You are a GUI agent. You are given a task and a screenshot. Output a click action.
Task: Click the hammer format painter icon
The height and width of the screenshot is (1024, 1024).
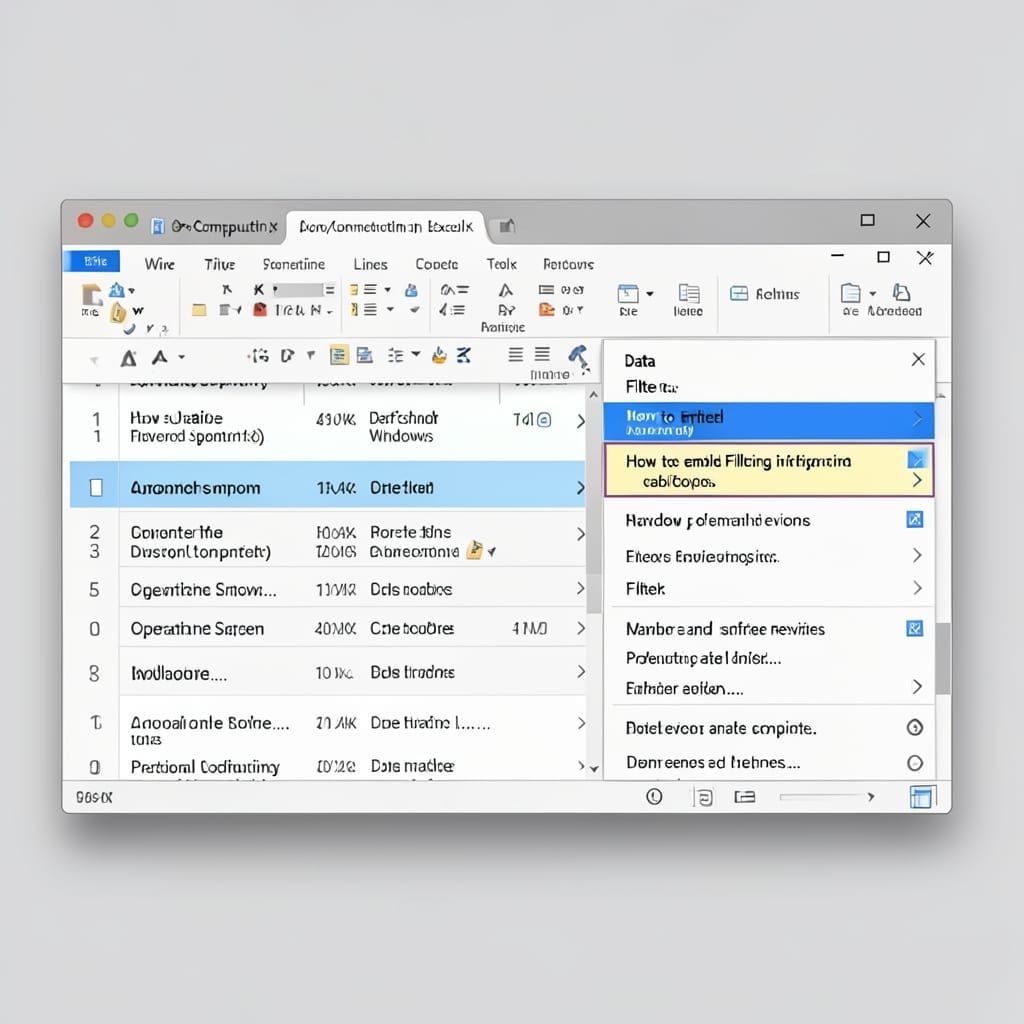click(578, 357)
